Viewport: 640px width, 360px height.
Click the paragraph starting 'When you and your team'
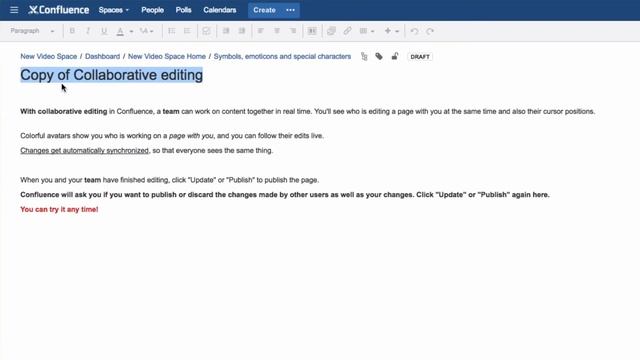170,180
